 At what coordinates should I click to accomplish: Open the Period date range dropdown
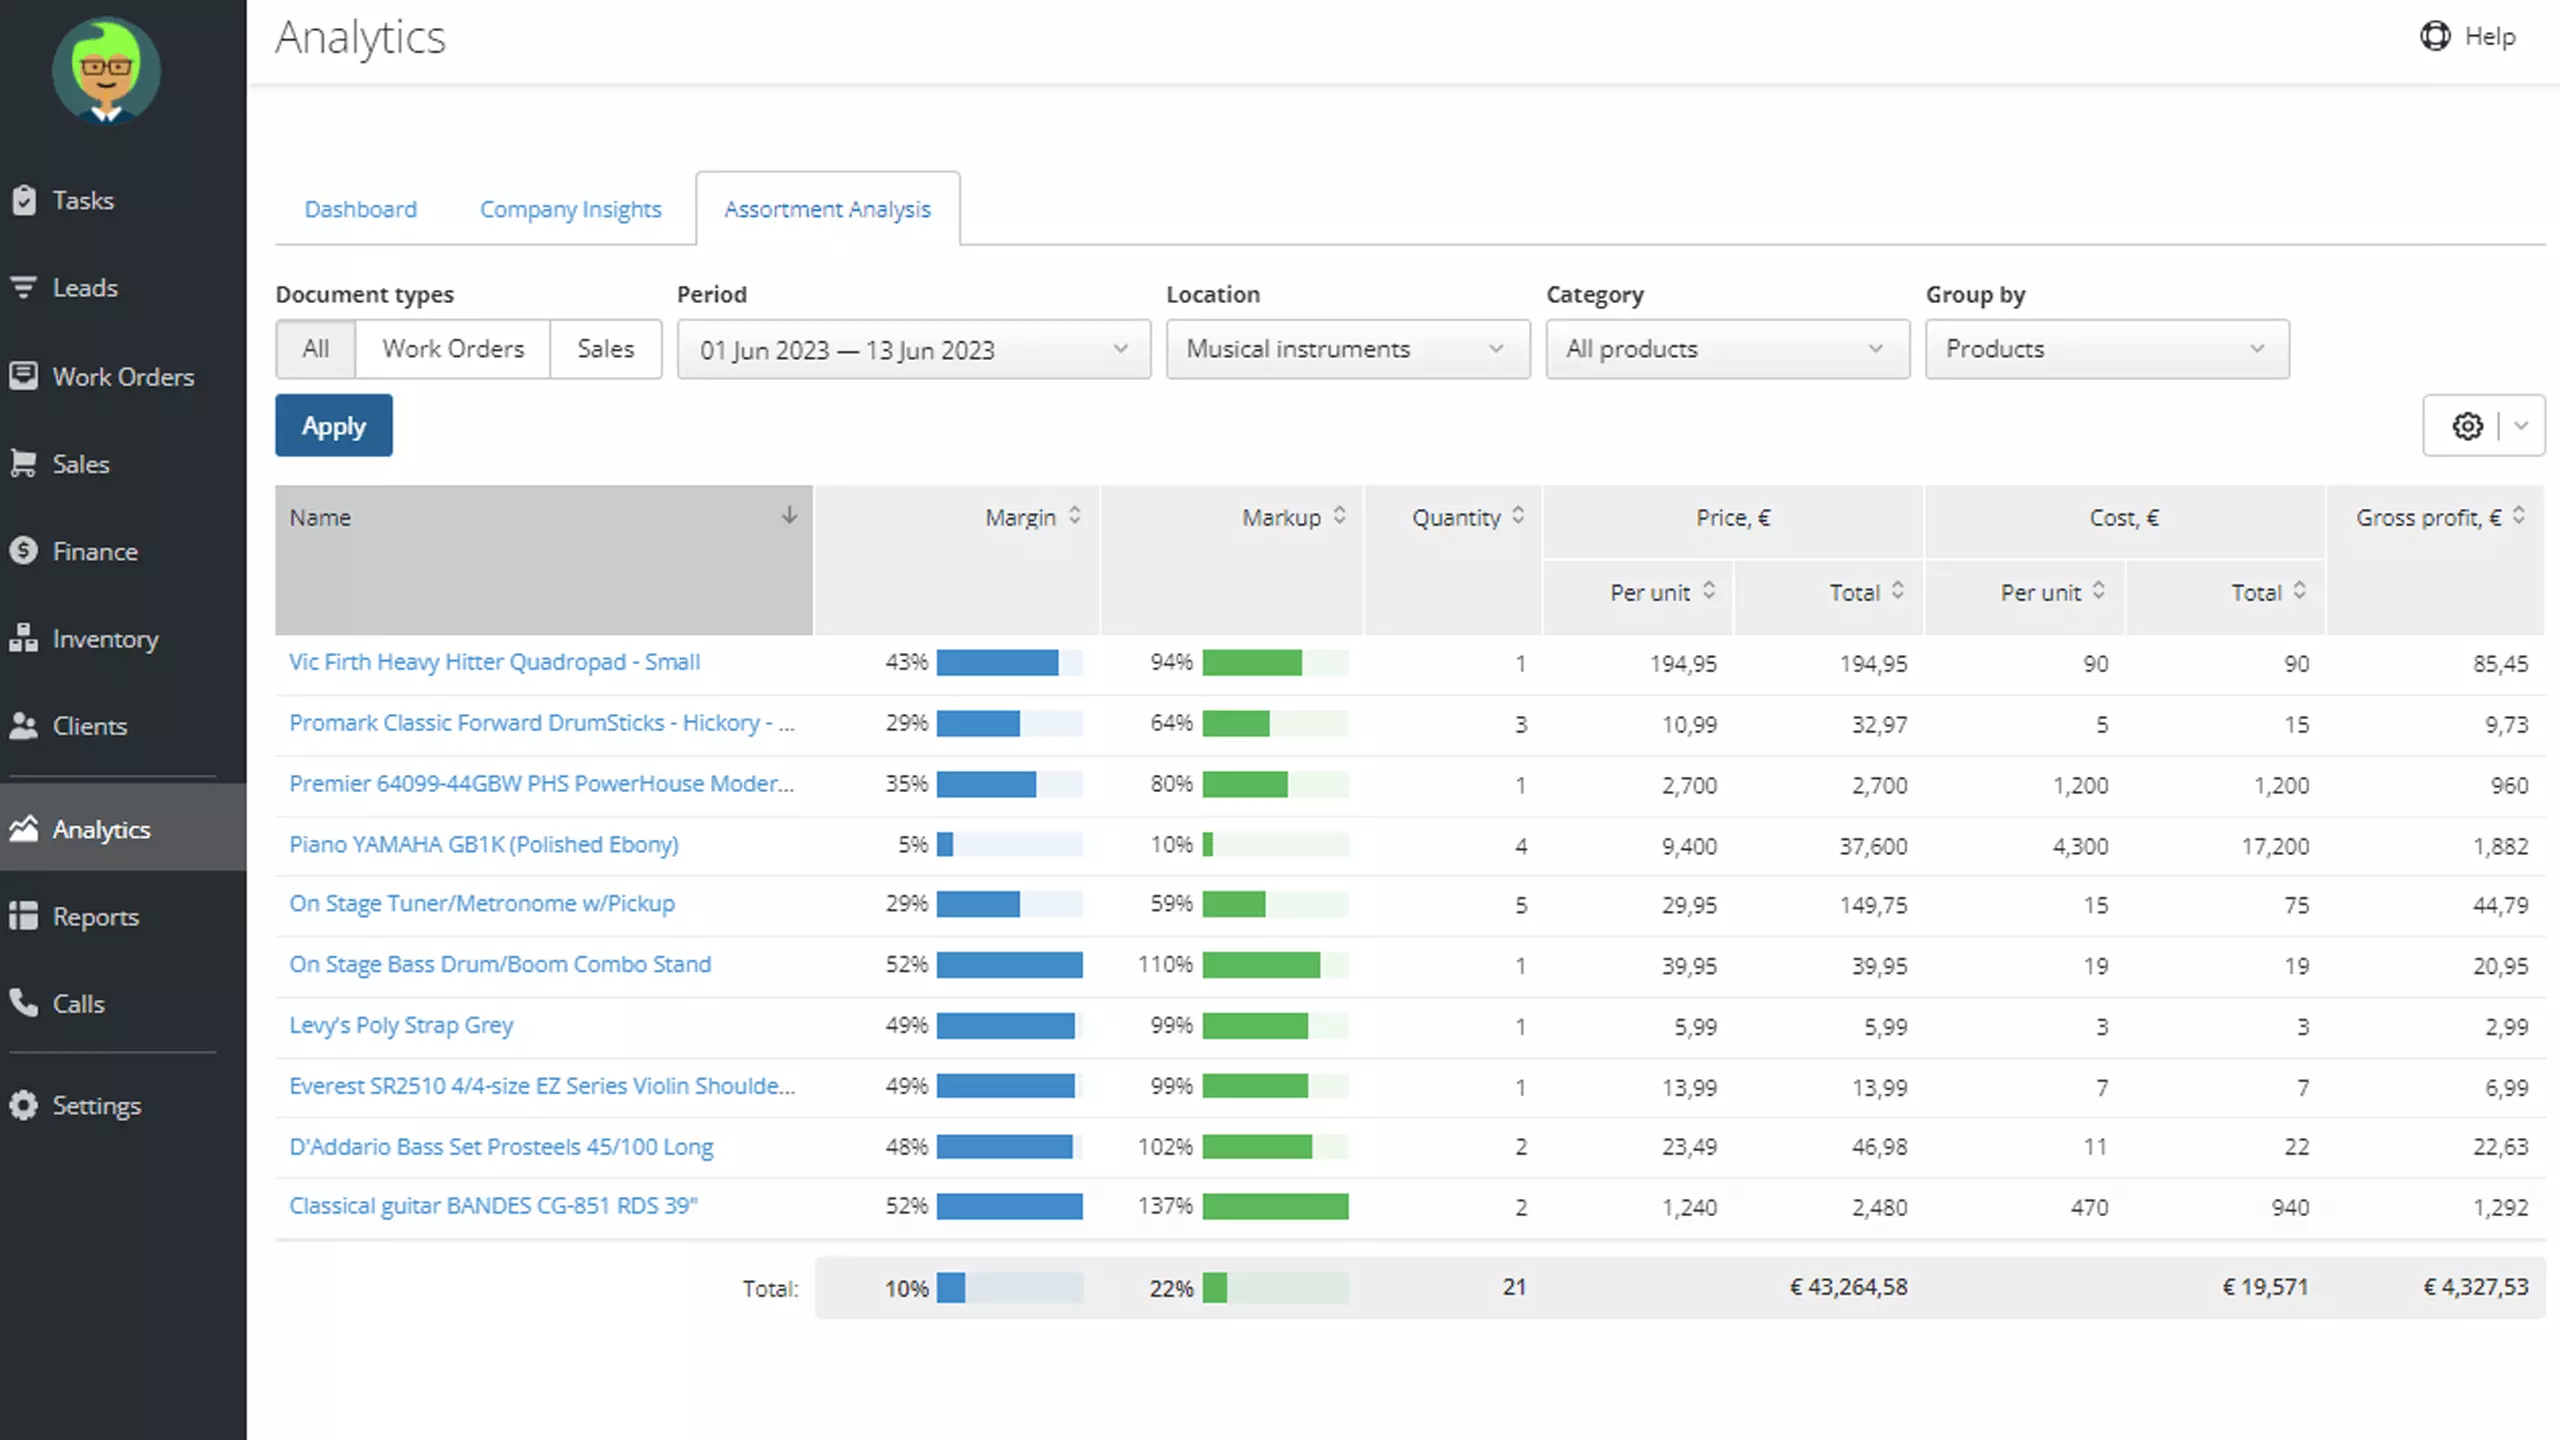pyautogui.click(x=914, y=349)
